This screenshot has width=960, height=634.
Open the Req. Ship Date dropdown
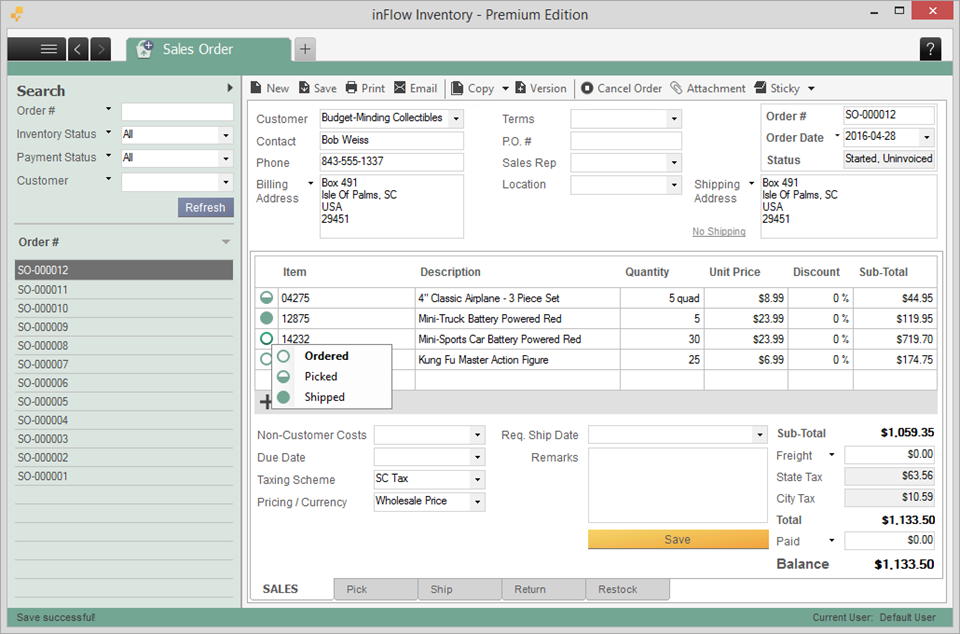point(760,434)
